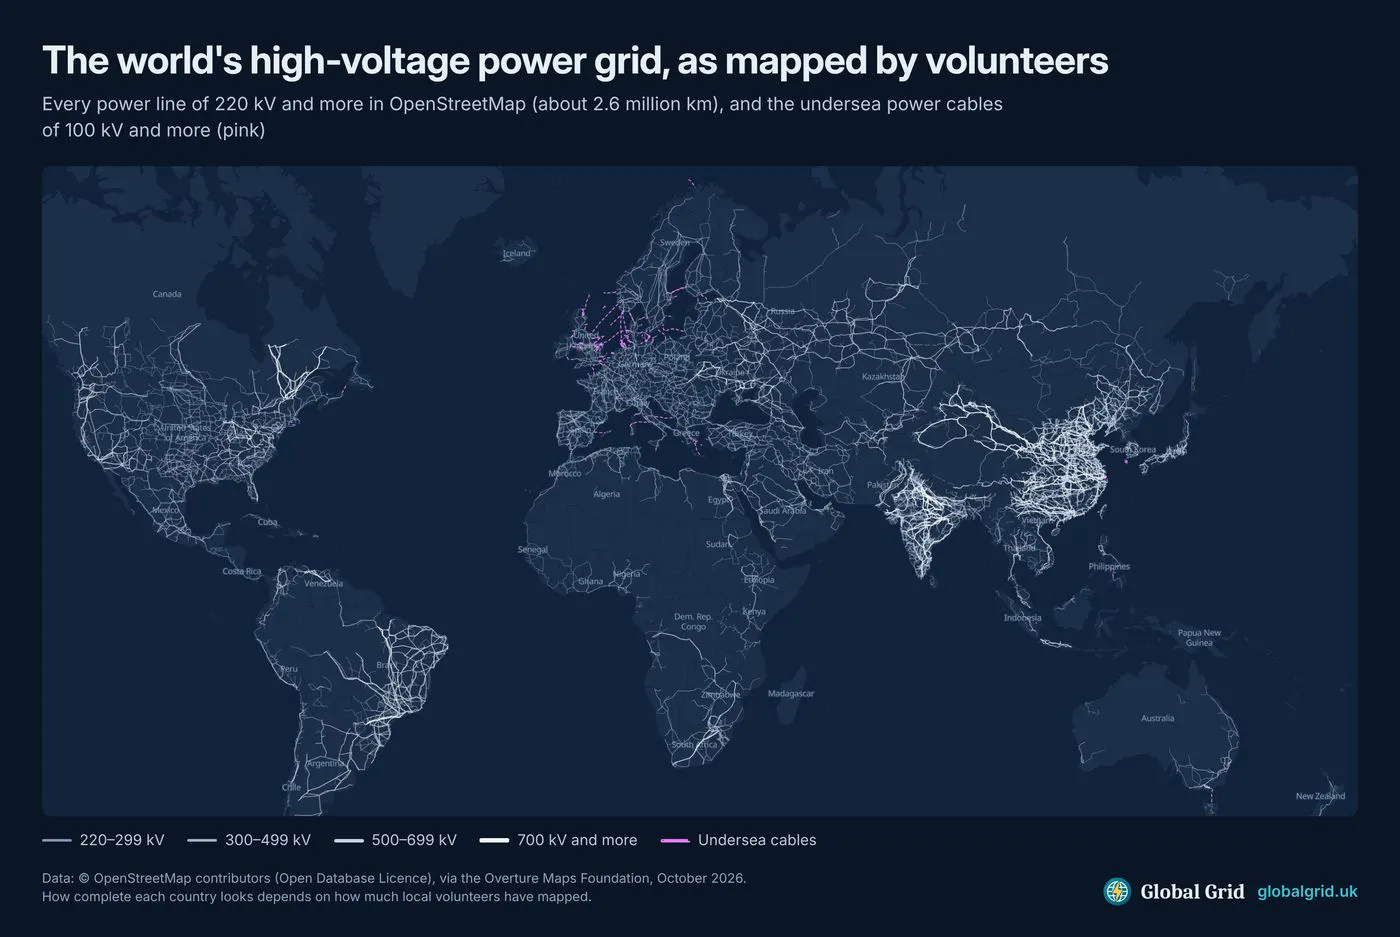Click the Global Grid globe logo icon

click(1117, 891)
